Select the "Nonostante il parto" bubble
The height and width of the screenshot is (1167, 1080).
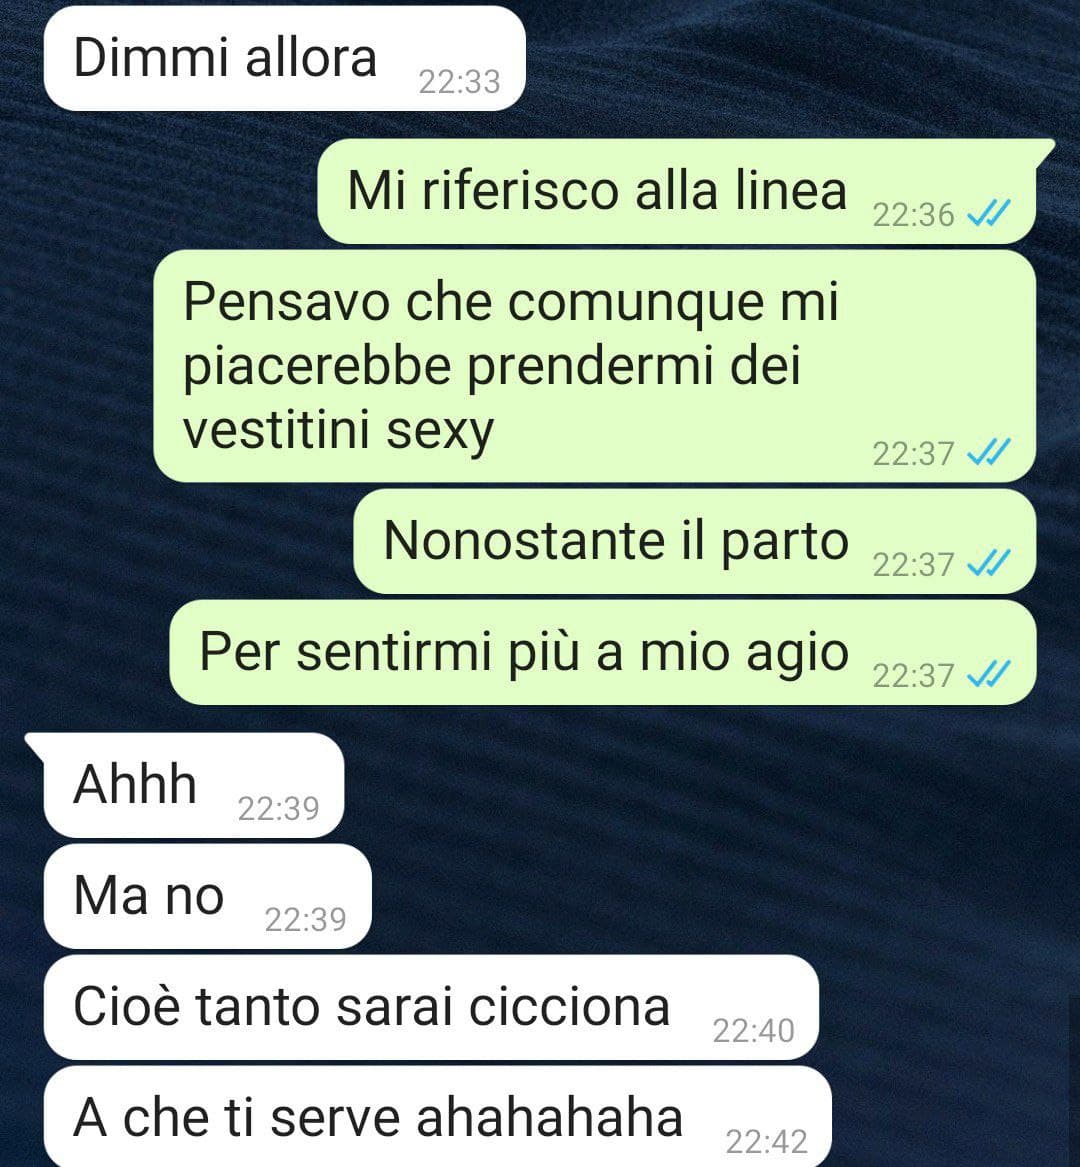click(x=694, y=542)
